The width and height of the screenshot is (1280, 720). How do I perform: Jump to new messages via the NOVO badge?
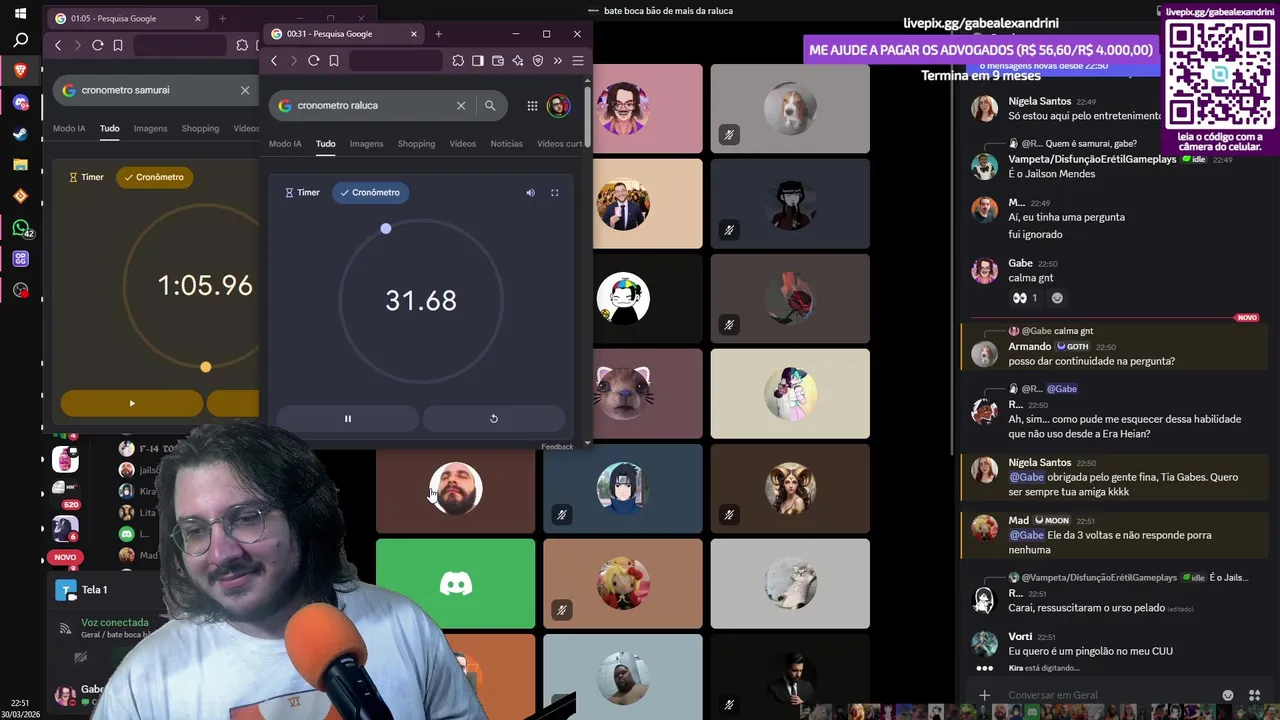tap(1247, 318)
